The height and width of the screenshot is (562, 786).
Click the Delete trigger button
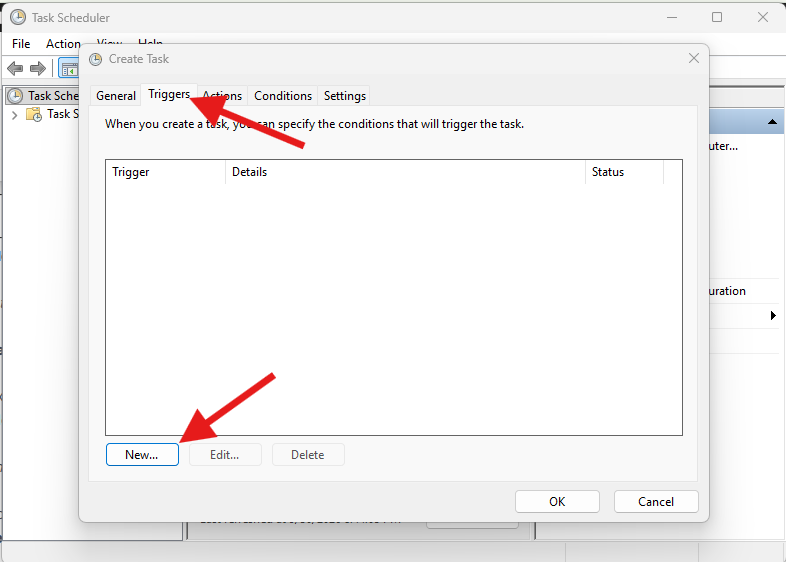point(308,454)
